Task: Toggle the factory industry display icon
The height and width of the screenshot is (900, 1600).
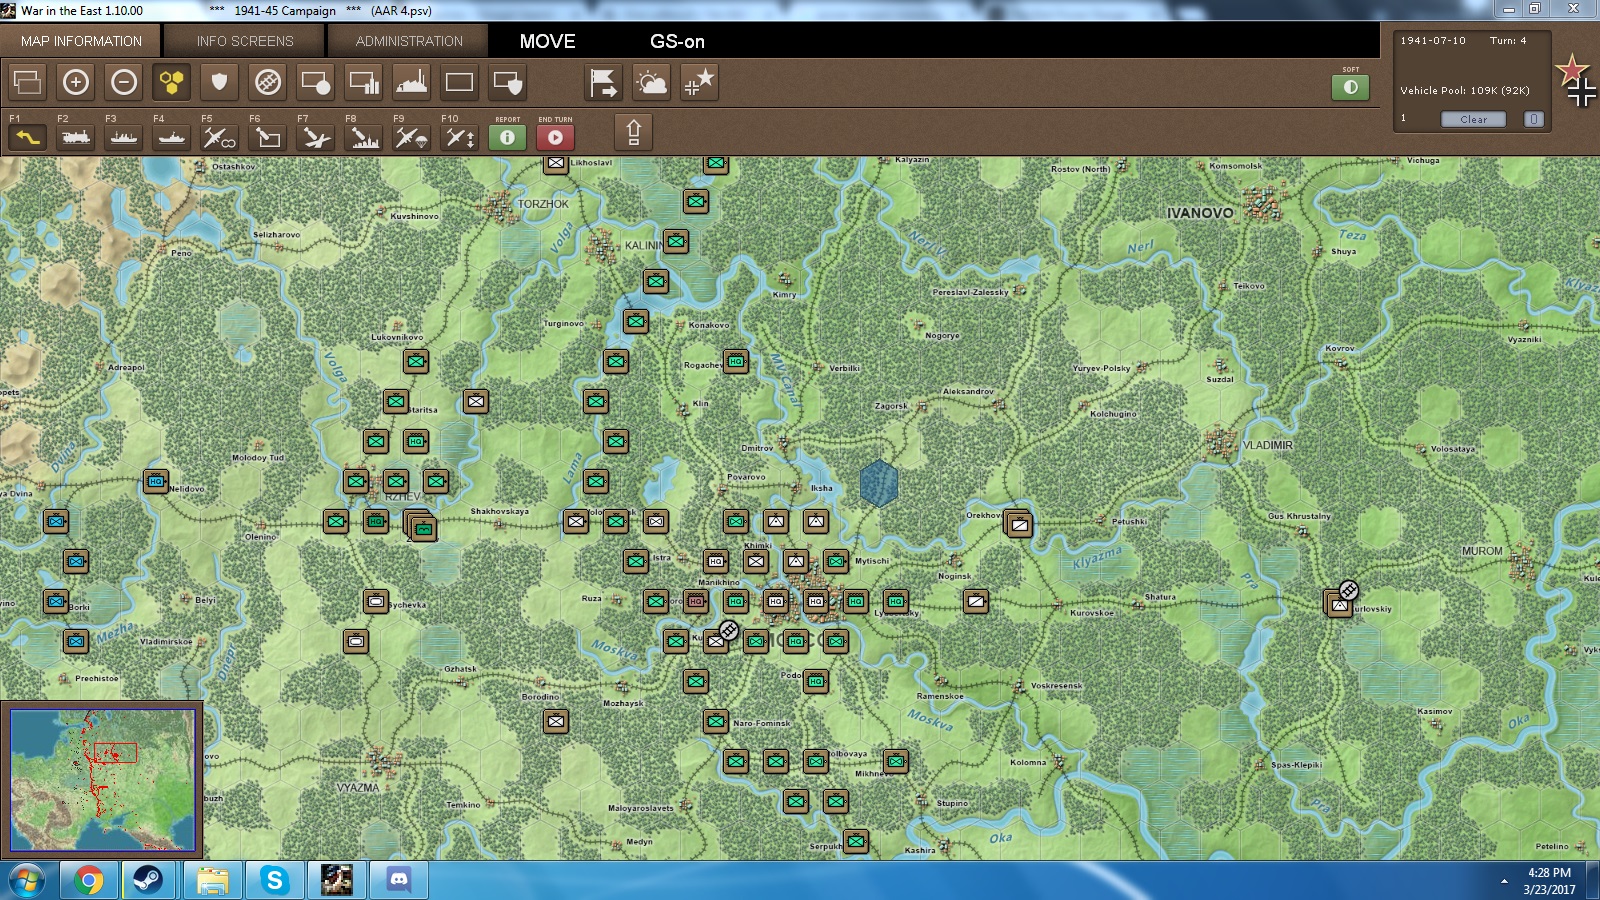Action: click(412, 82)
